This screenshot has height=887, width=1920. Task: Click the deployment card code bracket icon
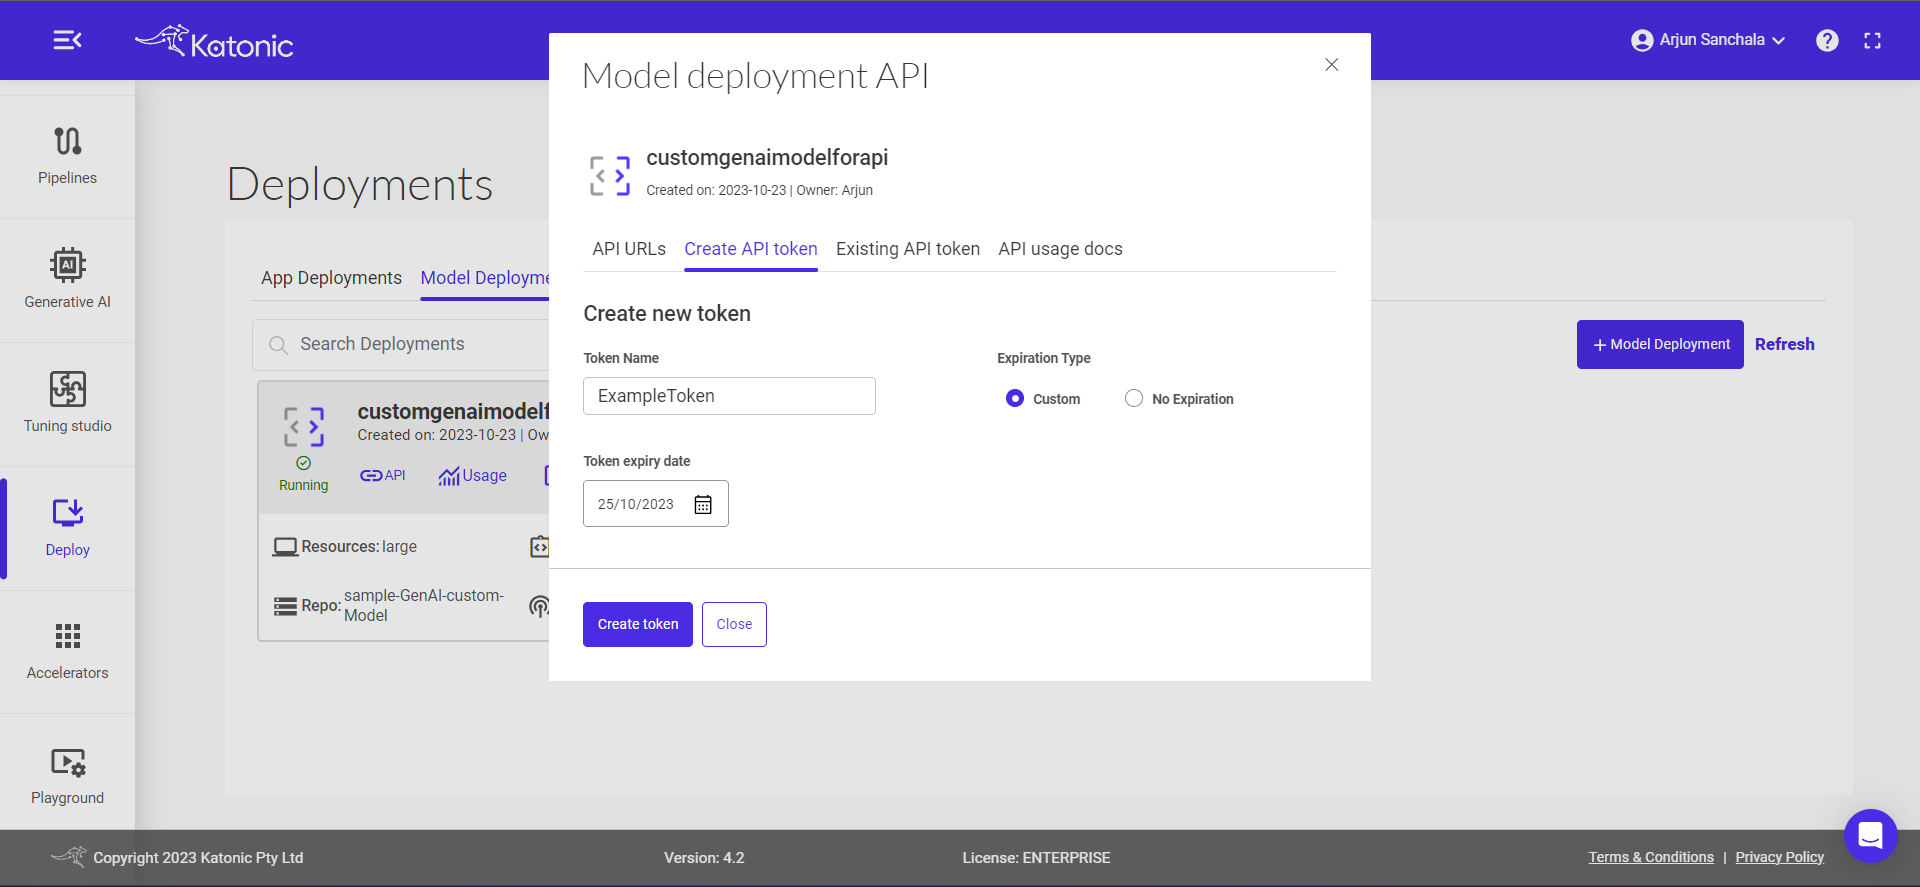click(303, 426)
